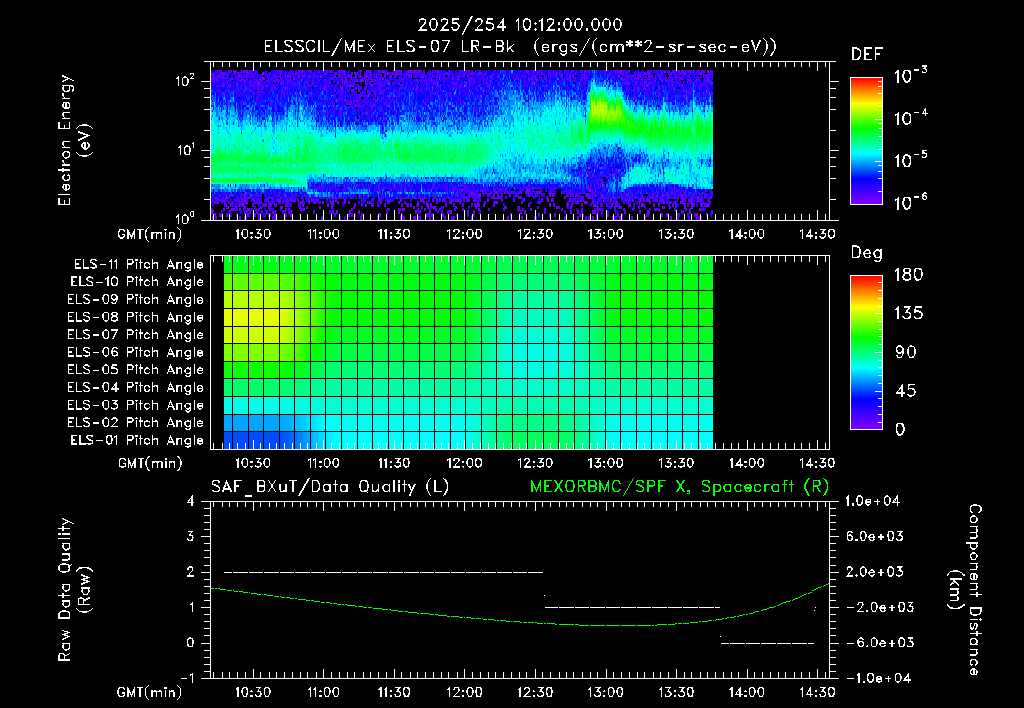
Task: Click the 10:30 tick label under the pitch angle panel
Action: tap(253, 463)
